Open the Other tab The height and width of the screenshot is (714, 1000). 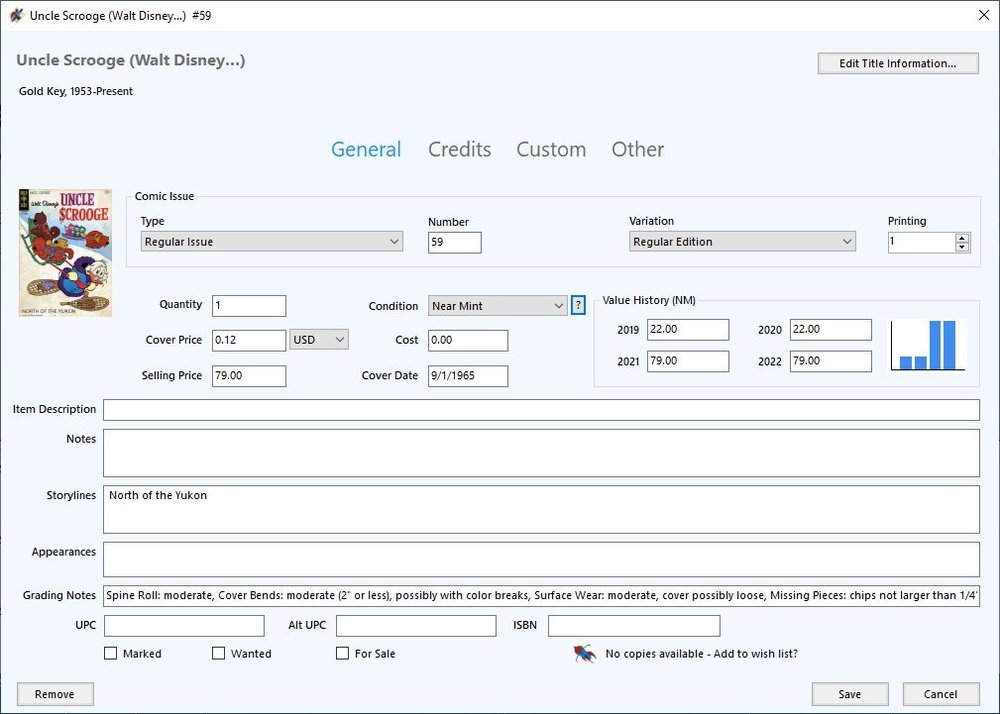[x=638, y=149]
